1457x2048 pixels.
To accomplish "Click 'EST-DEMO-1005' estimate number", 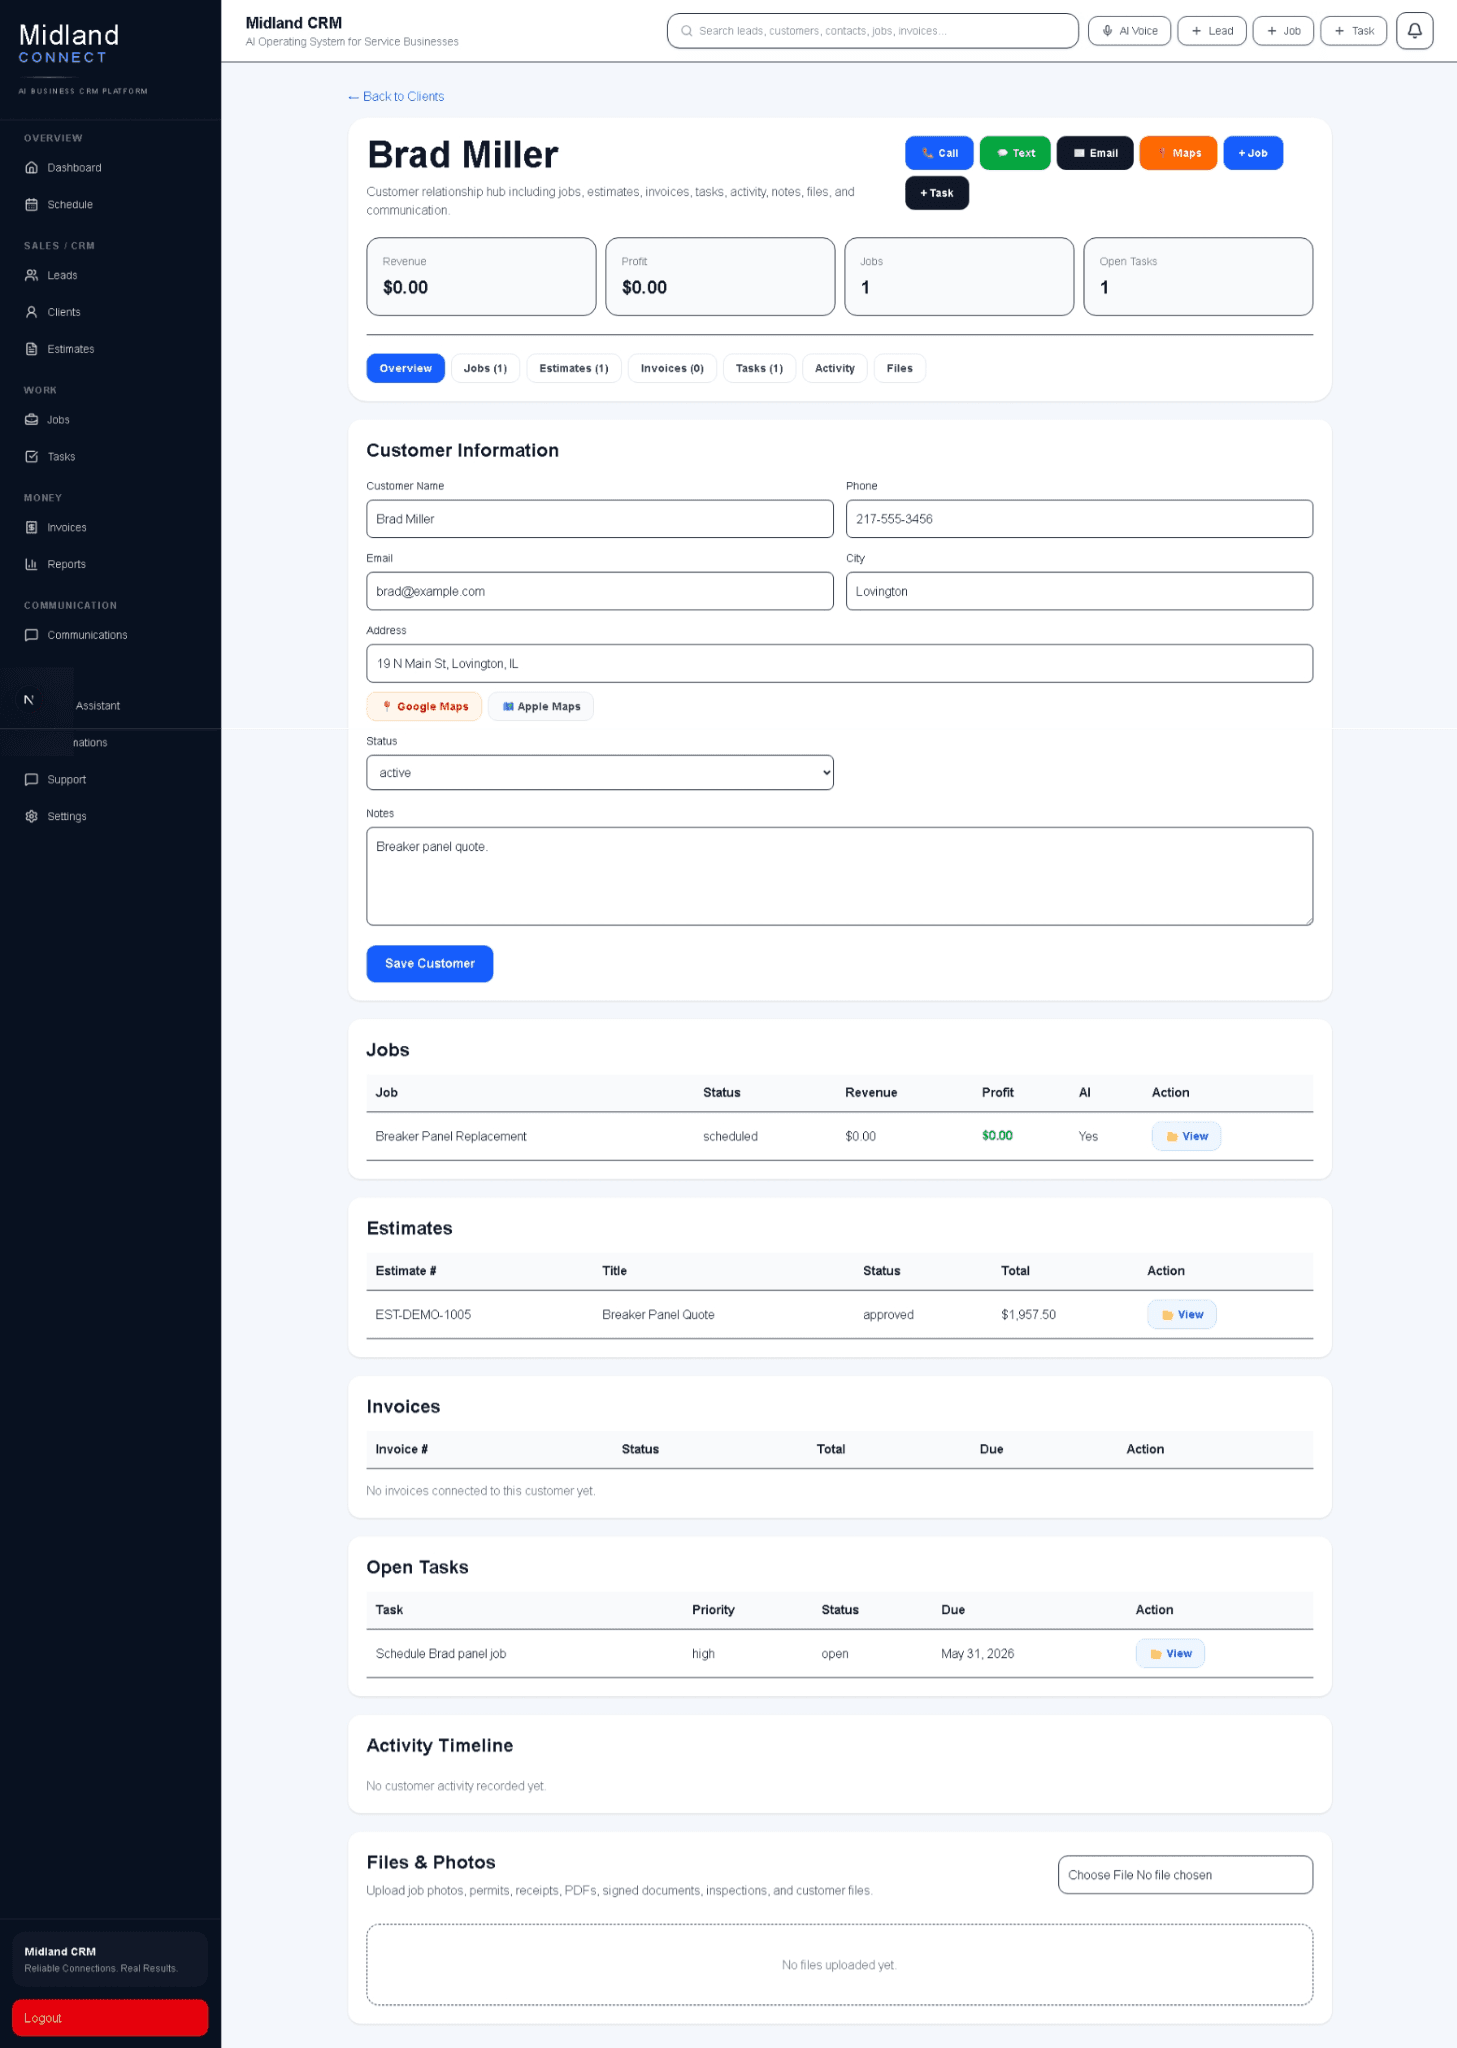I will (423, 1315).
